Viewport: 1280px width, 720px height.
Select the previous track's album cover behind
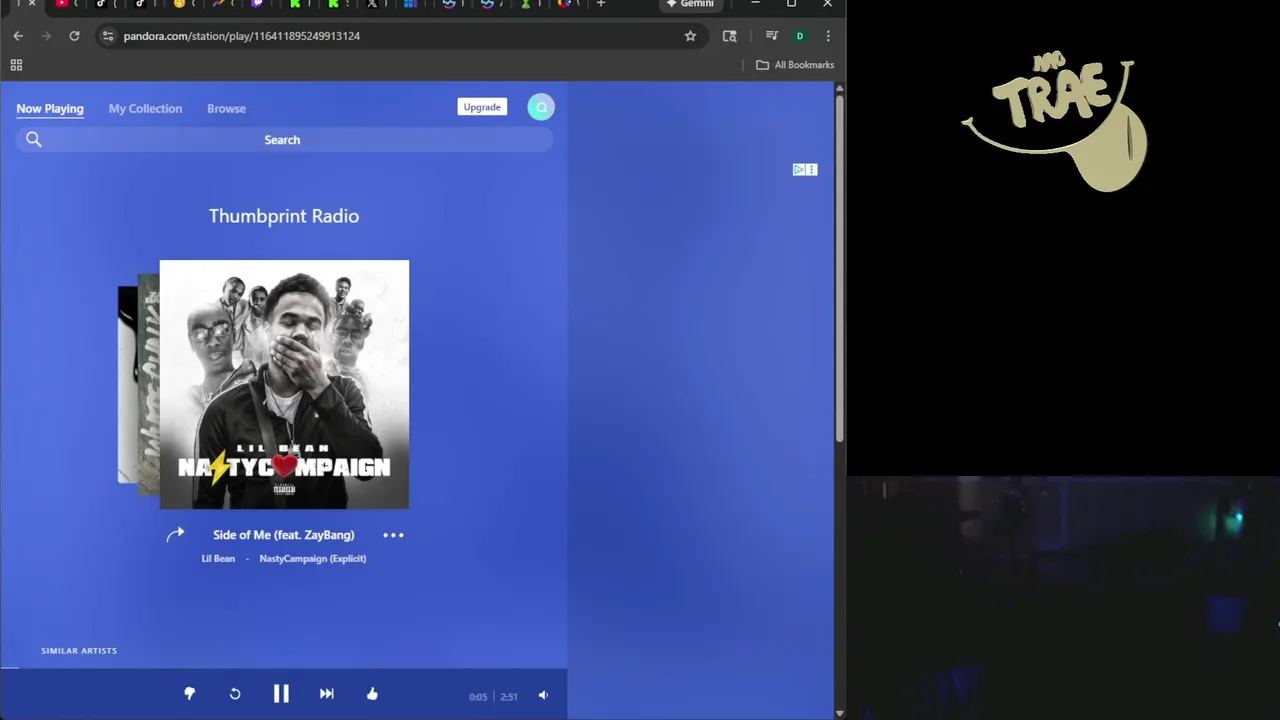148,385
